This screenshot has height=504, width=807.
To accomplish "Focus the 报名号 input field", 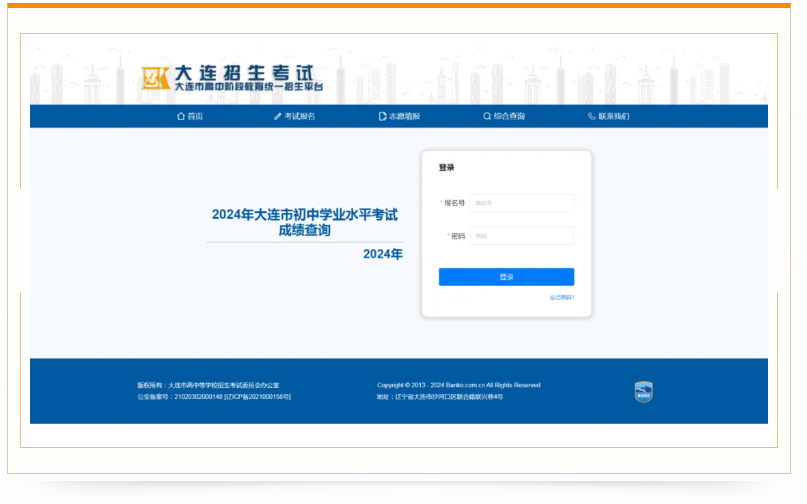I will (x=522, y=203).
